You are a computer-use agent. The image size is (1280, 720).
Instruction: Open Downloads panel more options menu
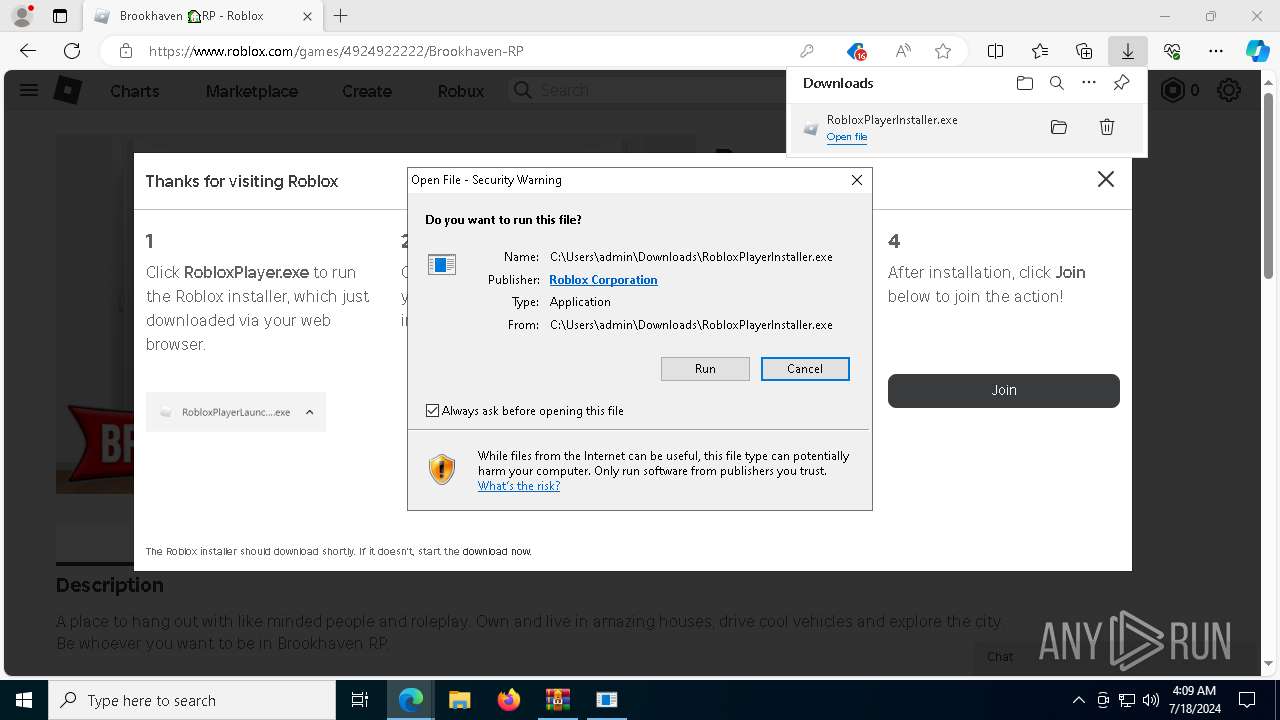(1089, 83)
